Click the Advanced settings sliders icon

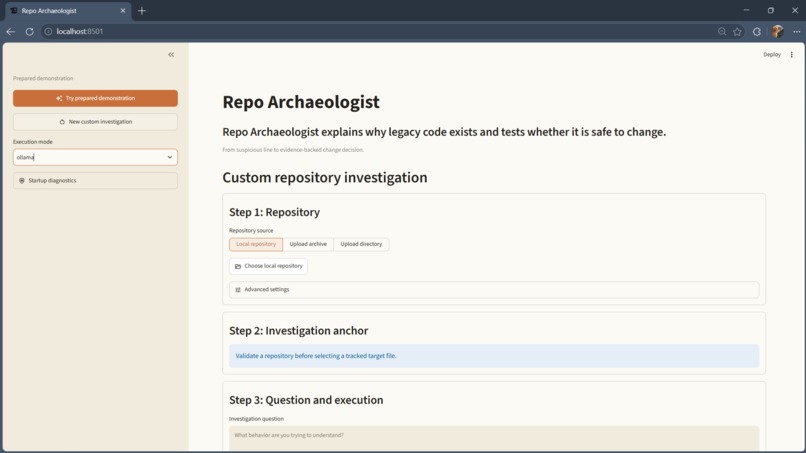point(237,289)
